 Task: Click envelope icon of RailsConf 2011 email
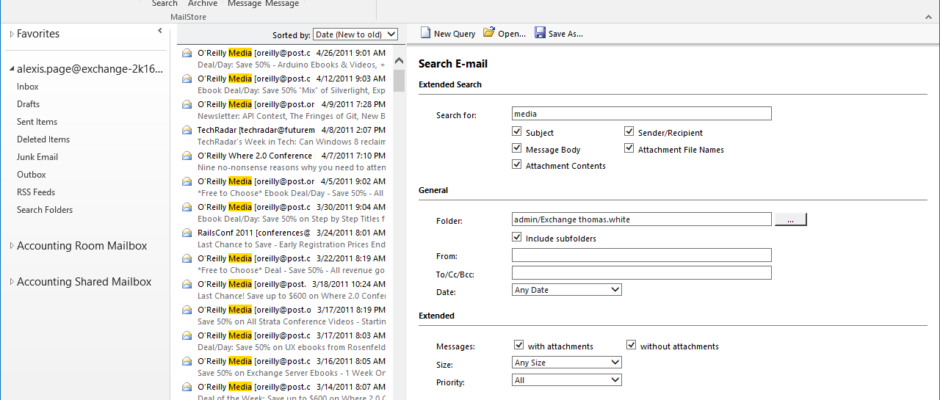(186, 233)
